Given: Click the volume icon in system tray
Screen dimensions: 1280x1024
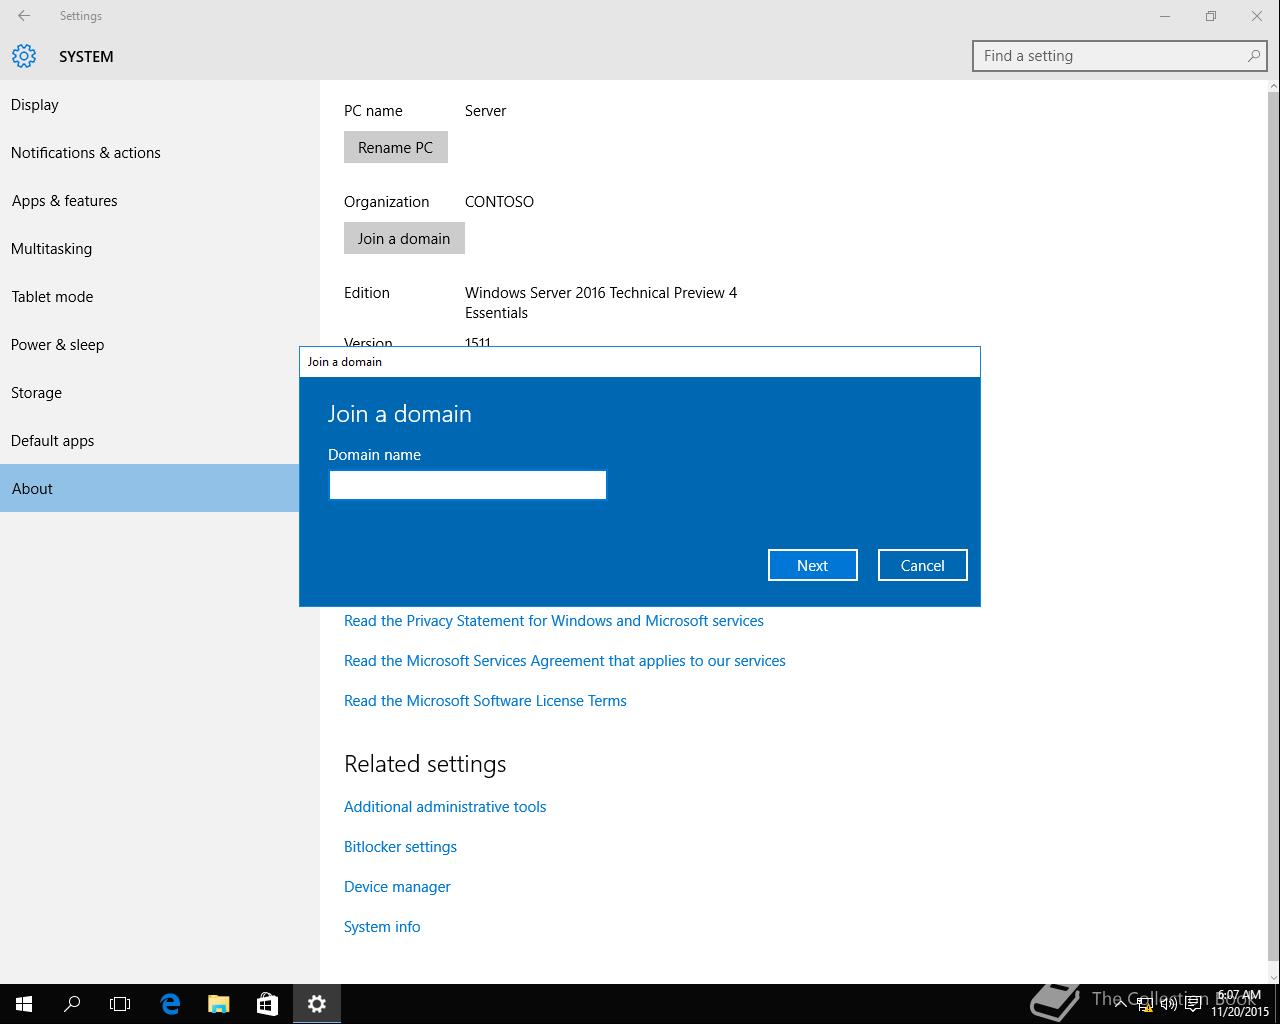Looking at the screenshot, I should point(1168,1004).
